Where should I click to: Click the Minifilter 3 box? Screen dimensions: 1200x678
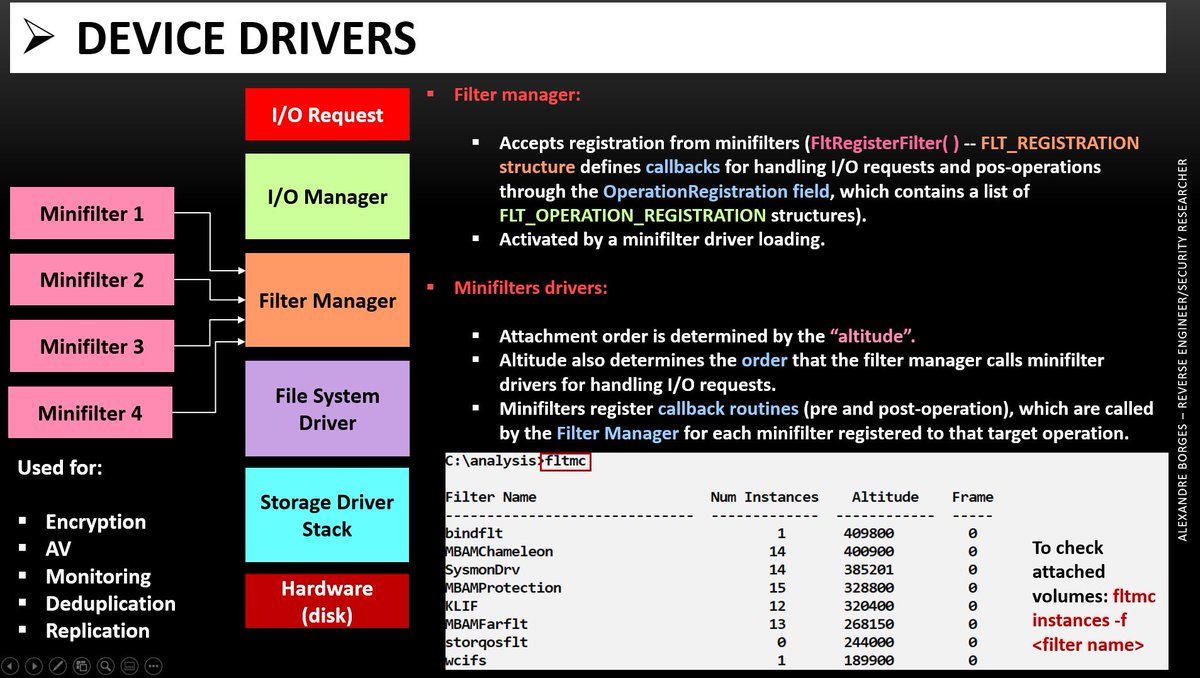[91, 346]
